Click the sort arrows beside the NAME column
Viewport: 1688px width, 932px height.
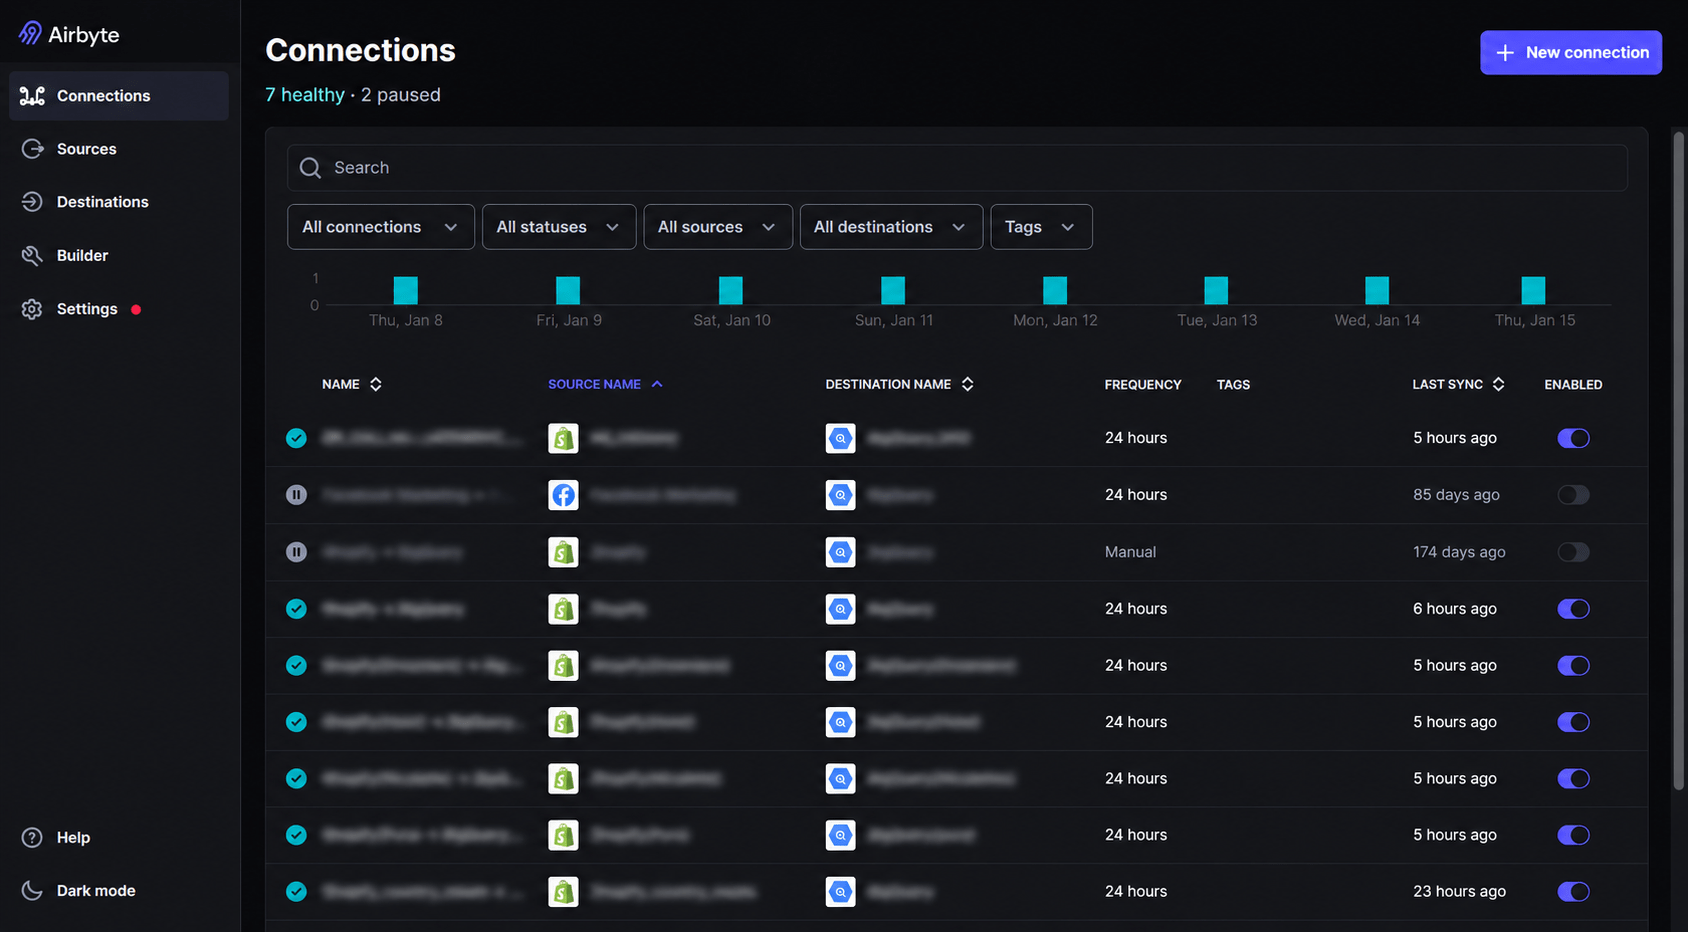coord(376,384)
